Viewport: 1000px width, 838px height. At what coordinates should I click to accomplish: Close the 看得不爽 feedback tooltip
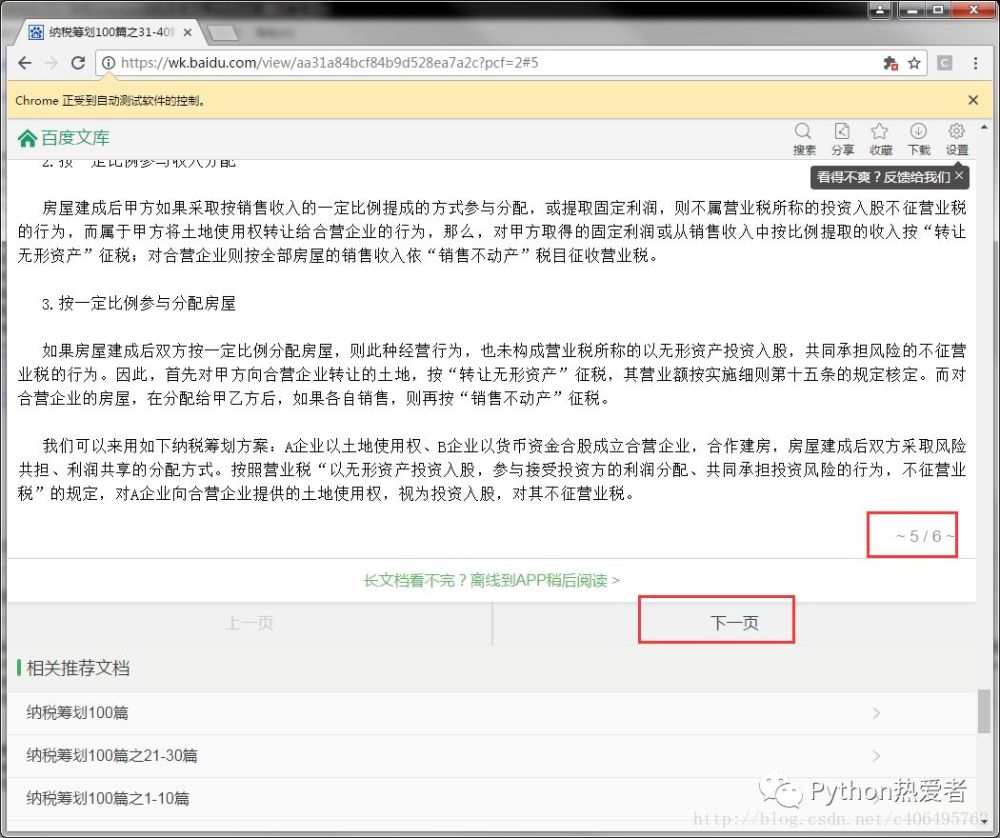pos(959,175)
